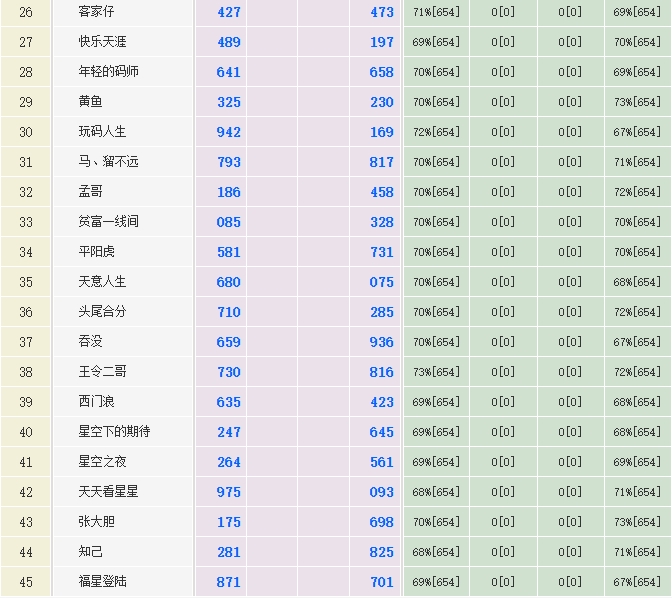Open the 贫富一线间 user link
Viewport: 672px width, 598px height.
tap(108, 222)
